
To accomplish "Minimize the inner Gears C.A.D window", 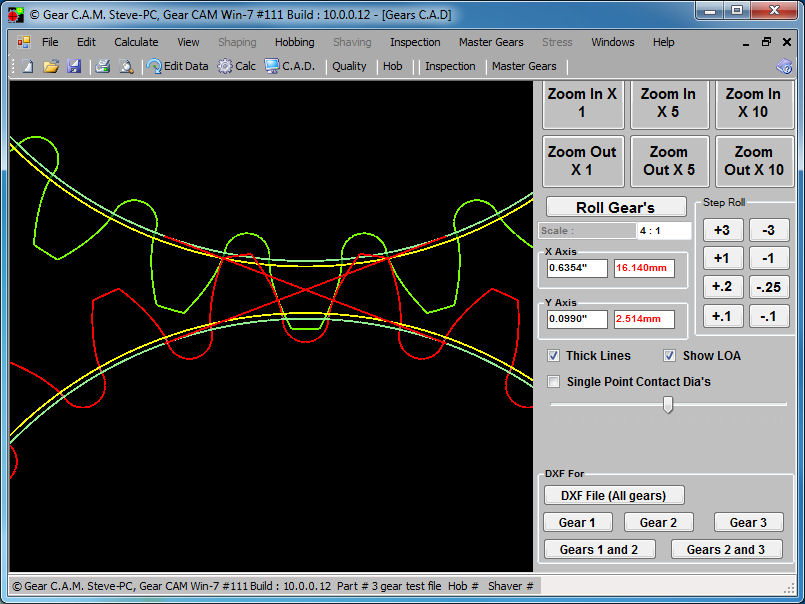I will pyautogui.click(x=746, y=43).
